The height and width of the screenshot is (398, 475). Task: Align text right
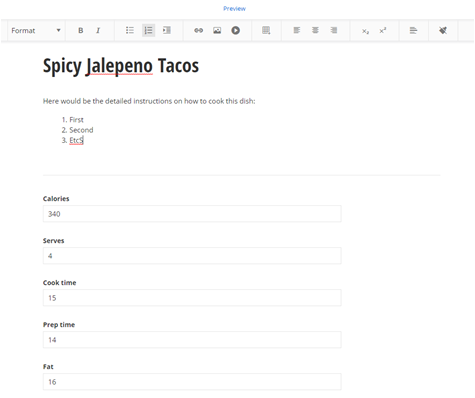pyautogui.click(x=334, y=31)
